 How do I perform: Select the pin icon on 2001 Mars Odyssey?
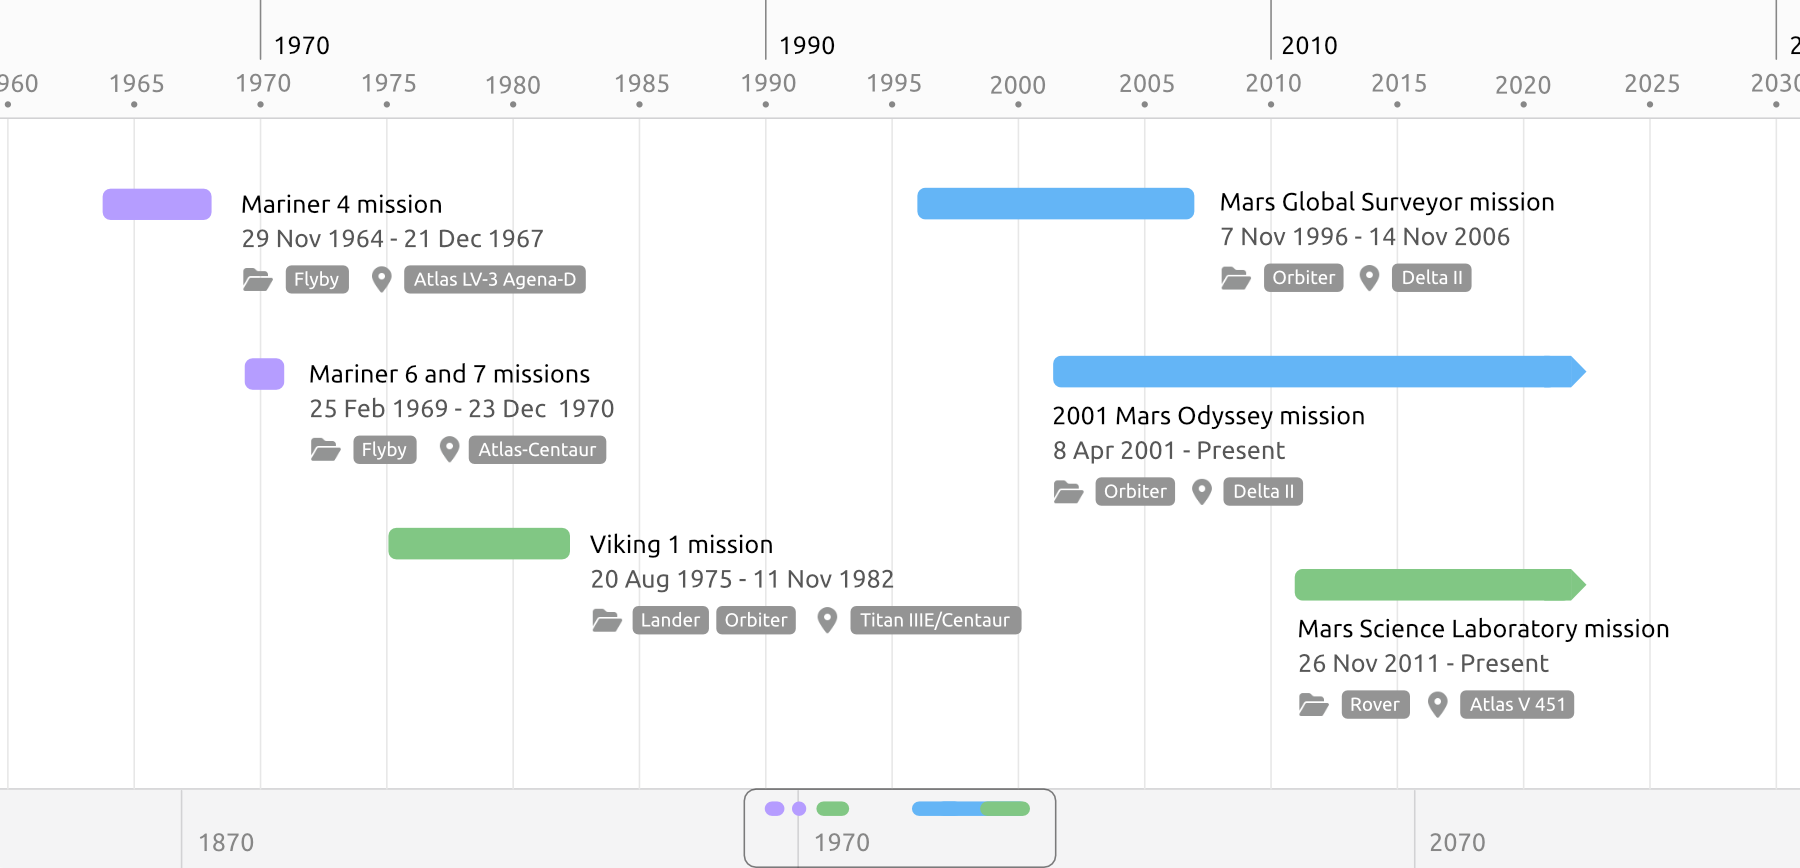coord(1201,491)
